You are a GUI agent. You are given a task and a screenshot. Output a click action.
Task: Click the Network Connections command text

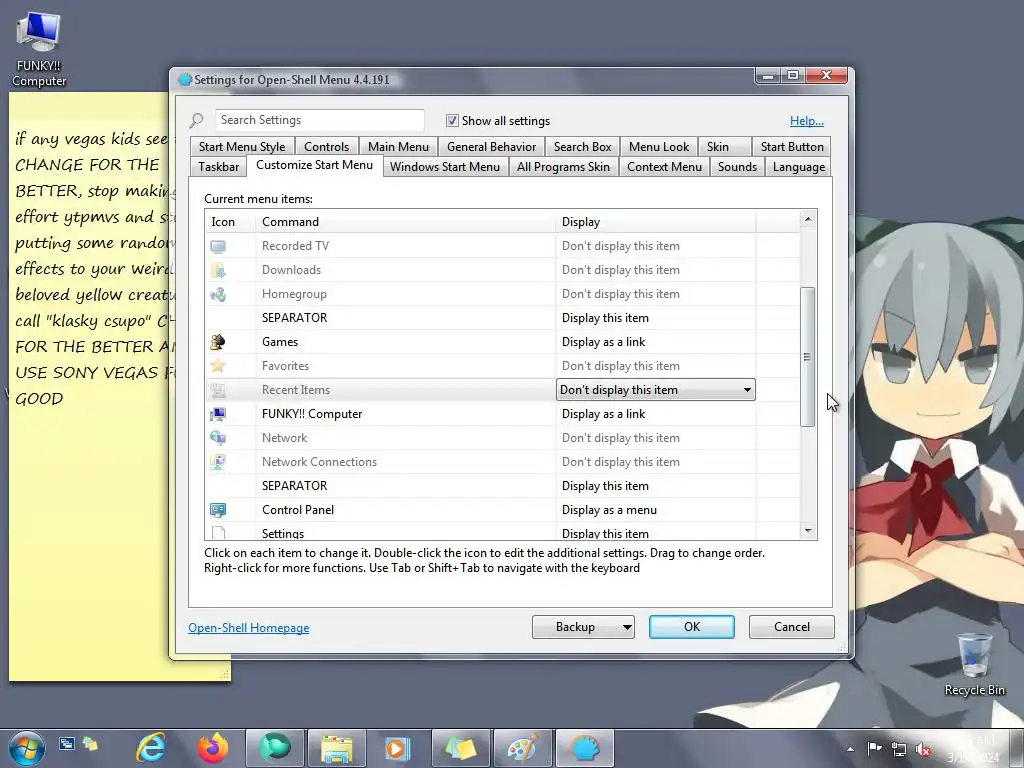point(319,462)
